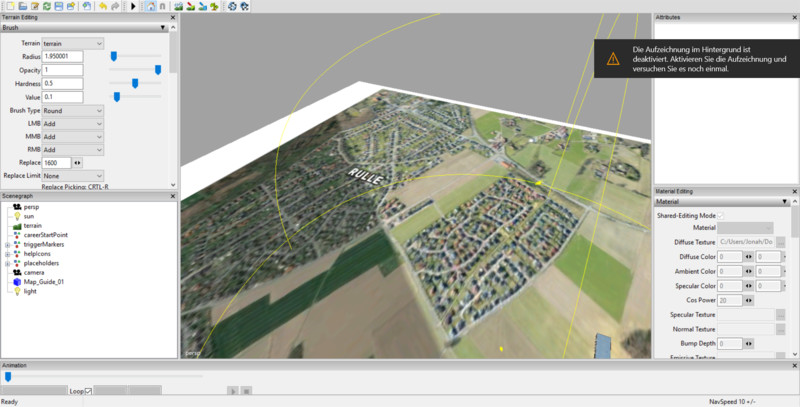This screenshot has width=800, height=407.
Task: Toggle the house navigation mode icon
Action: click(x=151, y=6)
